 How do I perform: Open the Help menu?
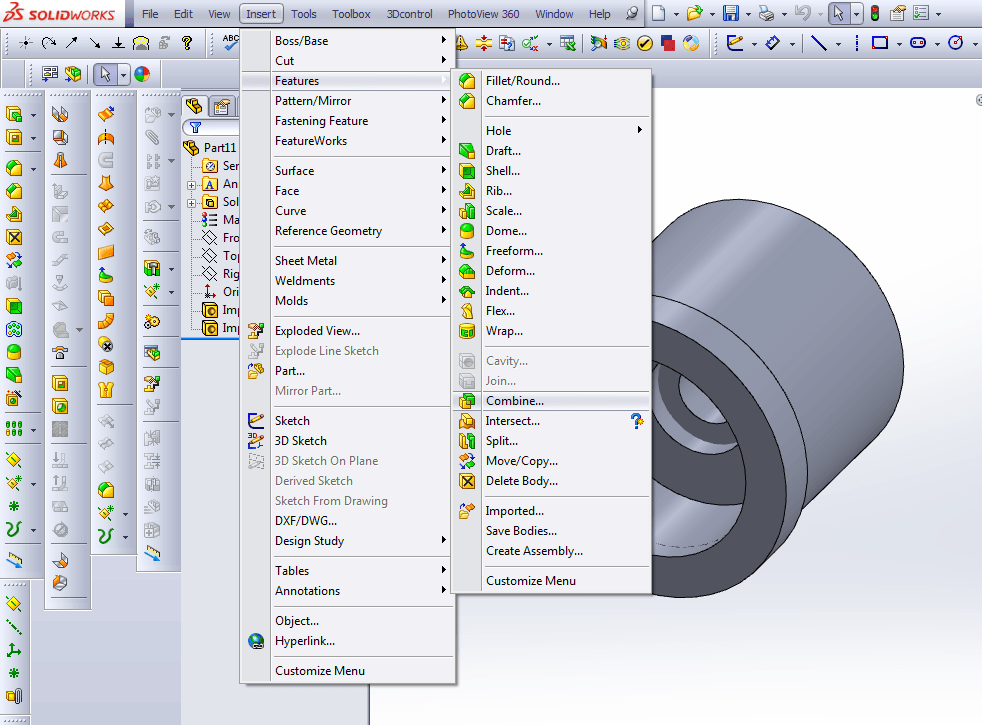(599, 14)
